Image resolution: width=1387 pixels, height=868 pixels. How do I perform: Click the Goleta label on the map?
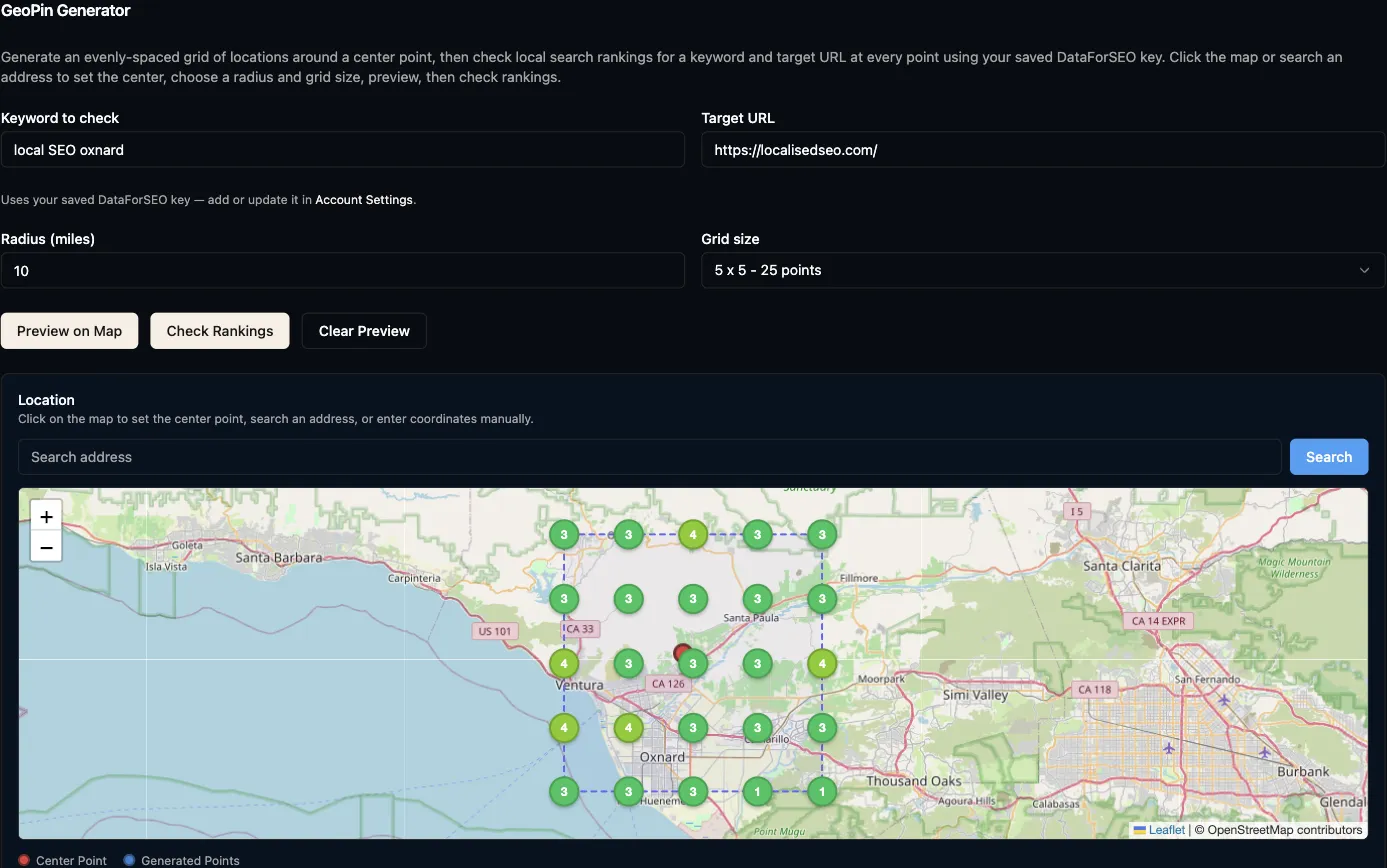pyautogui.click(x=187, y=546)
